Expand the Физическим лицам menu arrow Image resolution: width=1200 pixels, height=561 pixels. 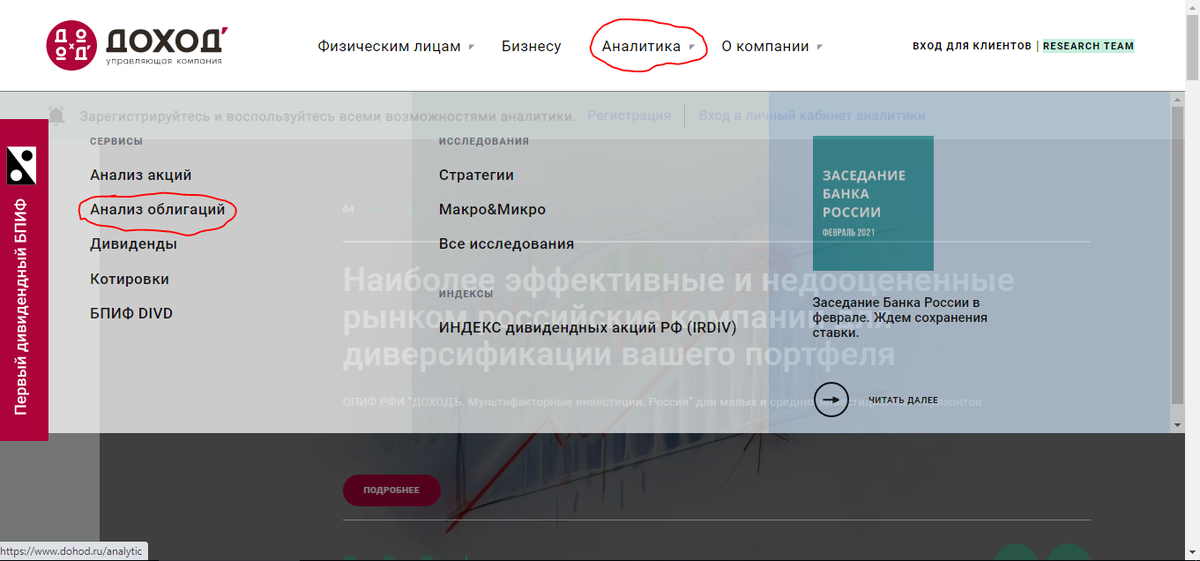[x=471, y=47]
